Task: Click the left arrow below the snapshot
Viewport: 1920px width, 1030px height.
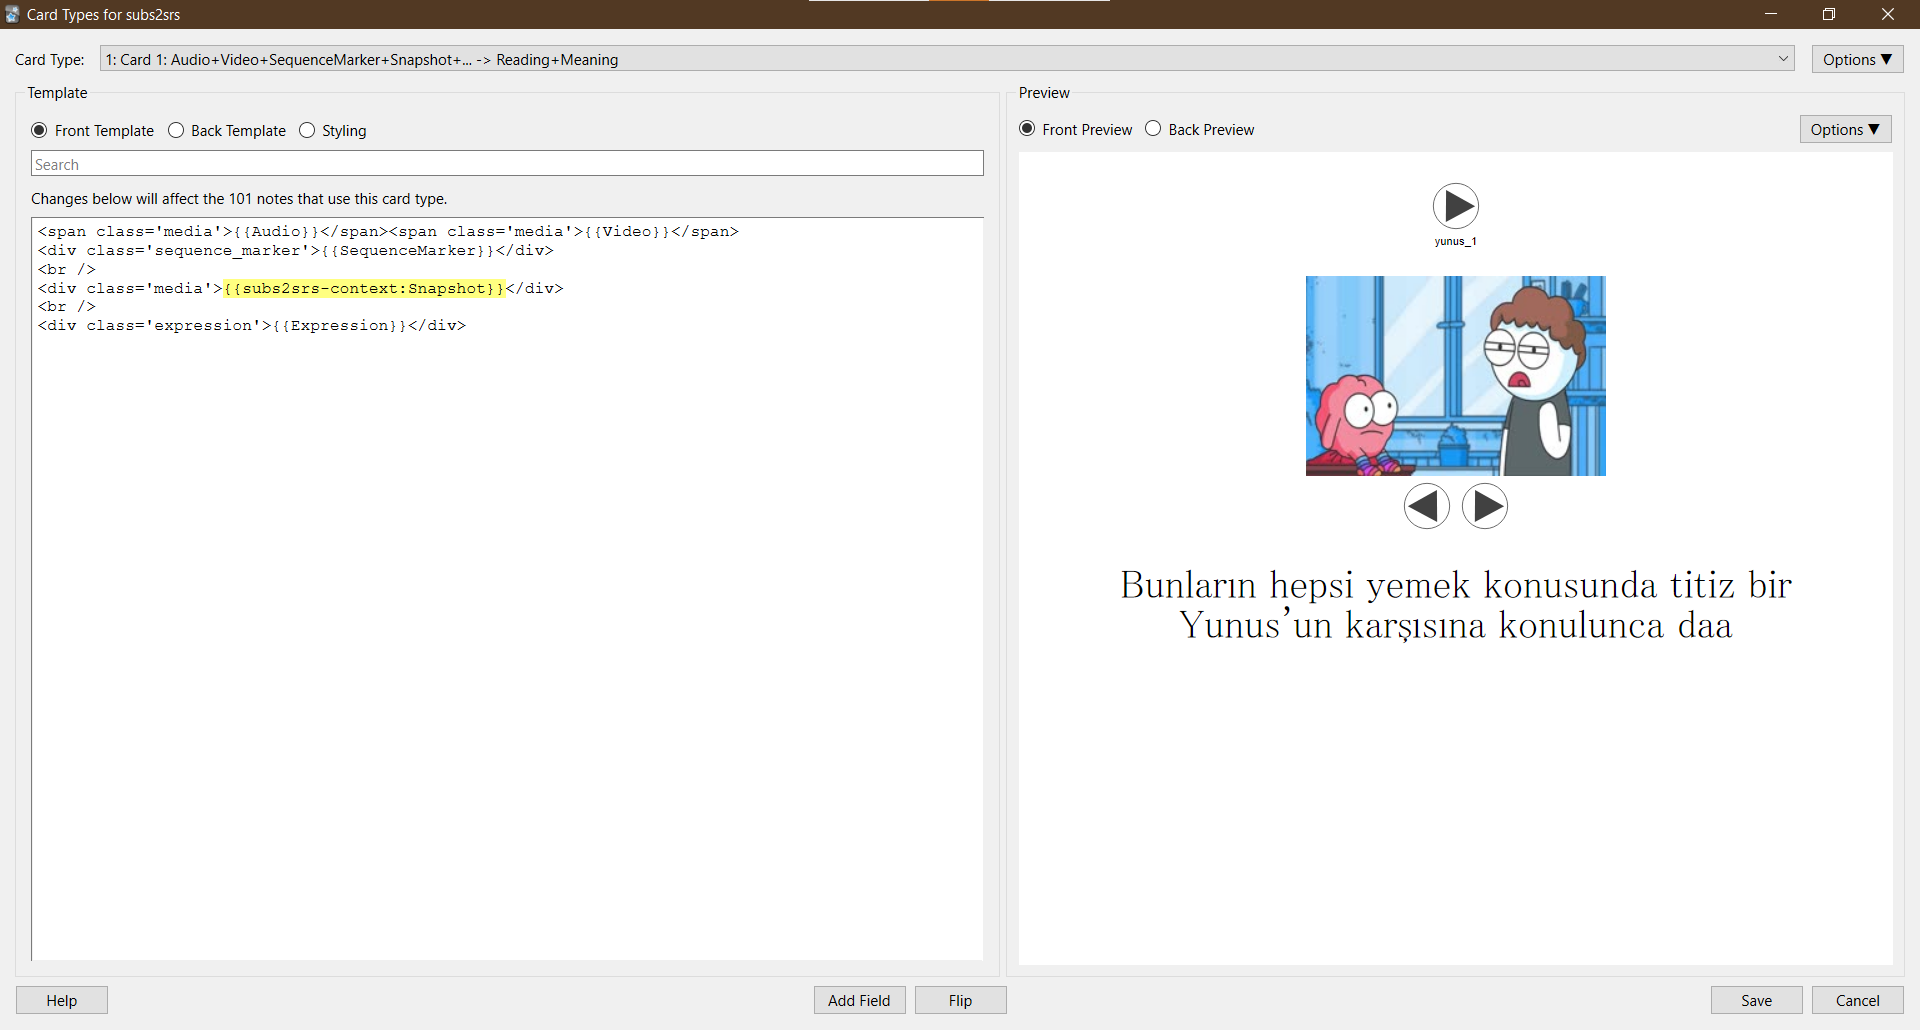Action: 1426,506
